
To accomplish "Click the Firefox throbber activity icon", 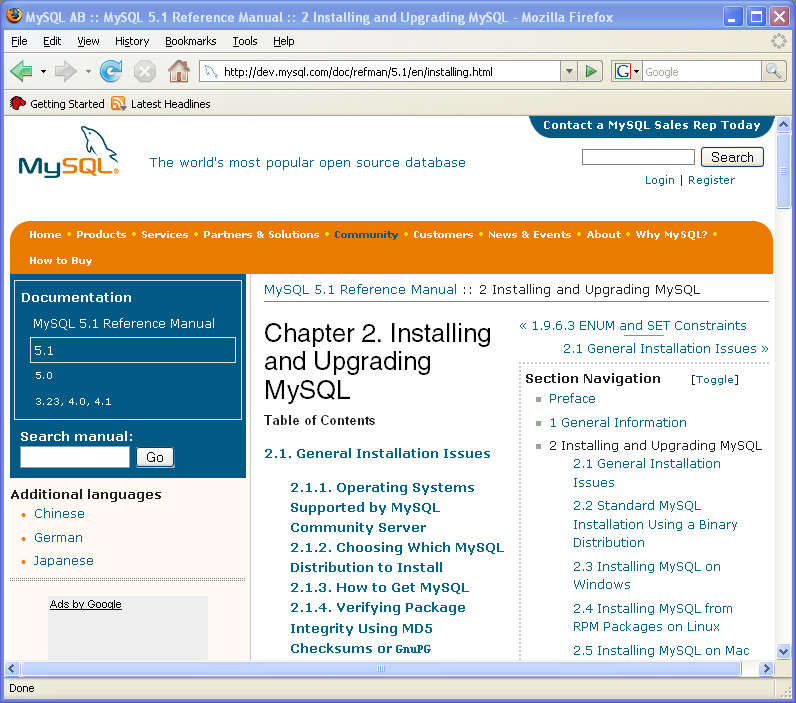I will (778, 41).
